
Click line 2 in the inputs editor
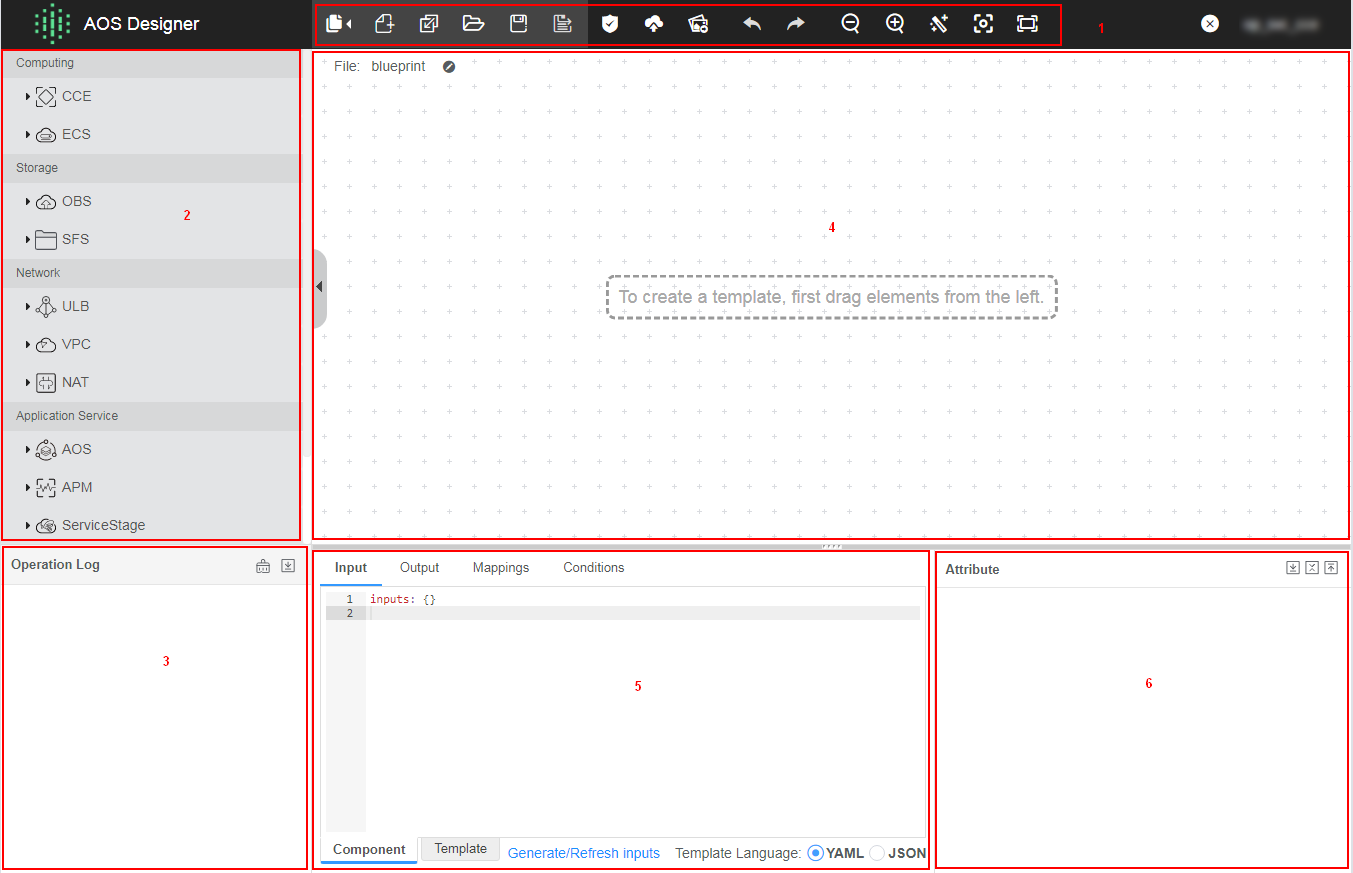640,613
